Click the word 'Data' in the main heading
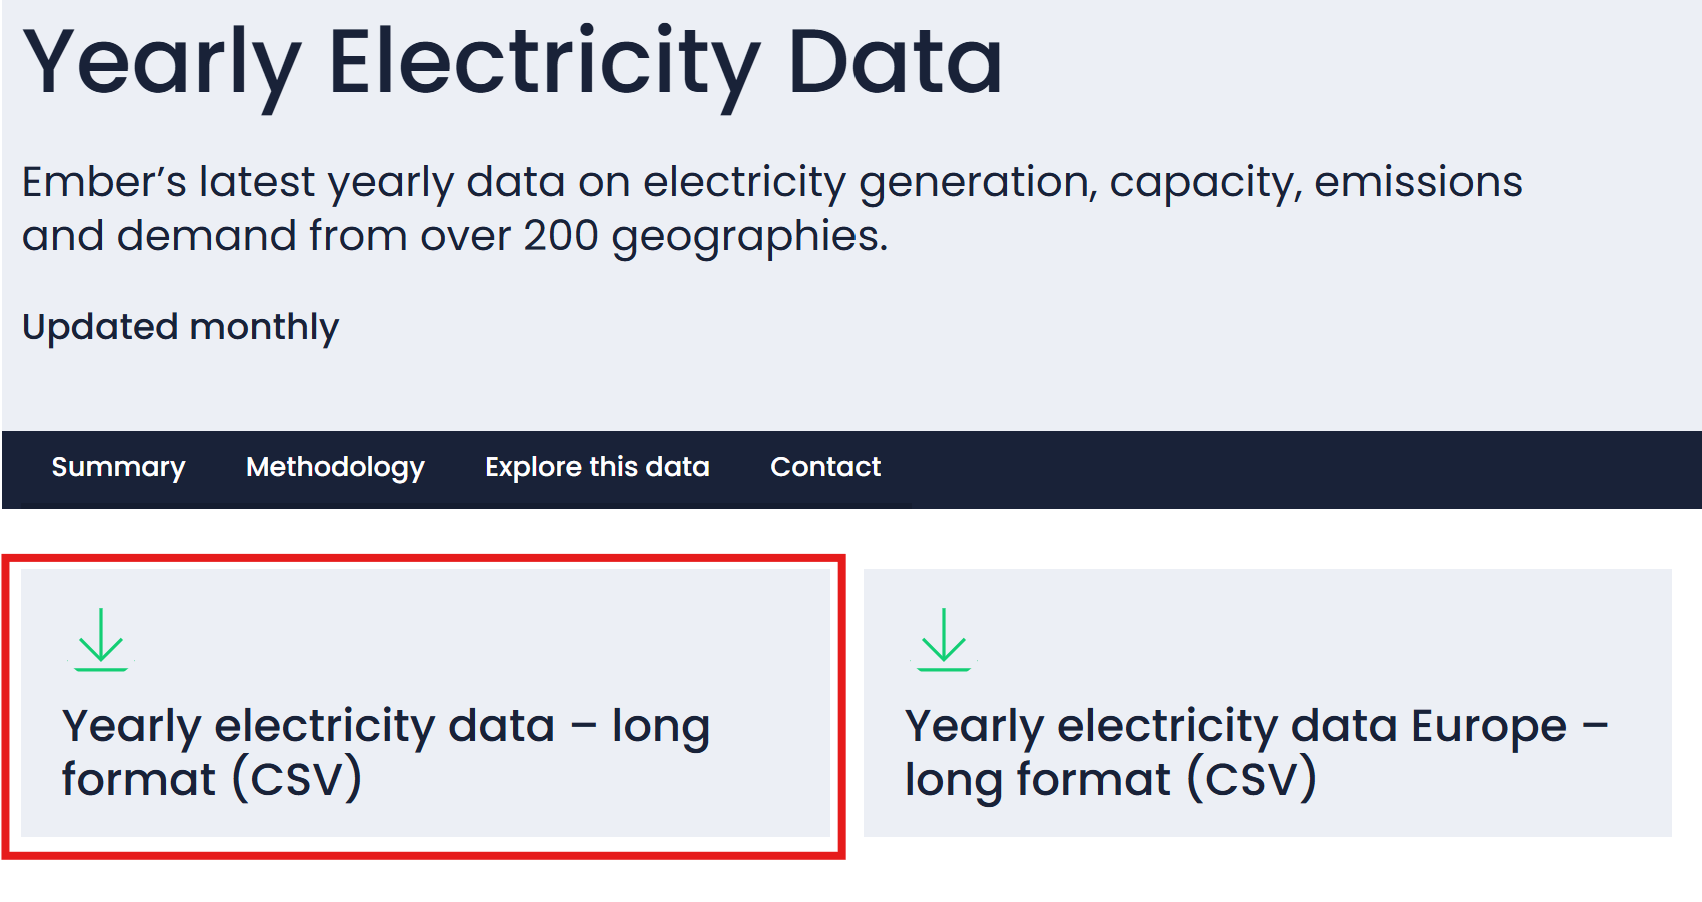The image size is (1702, 902). 894,62
